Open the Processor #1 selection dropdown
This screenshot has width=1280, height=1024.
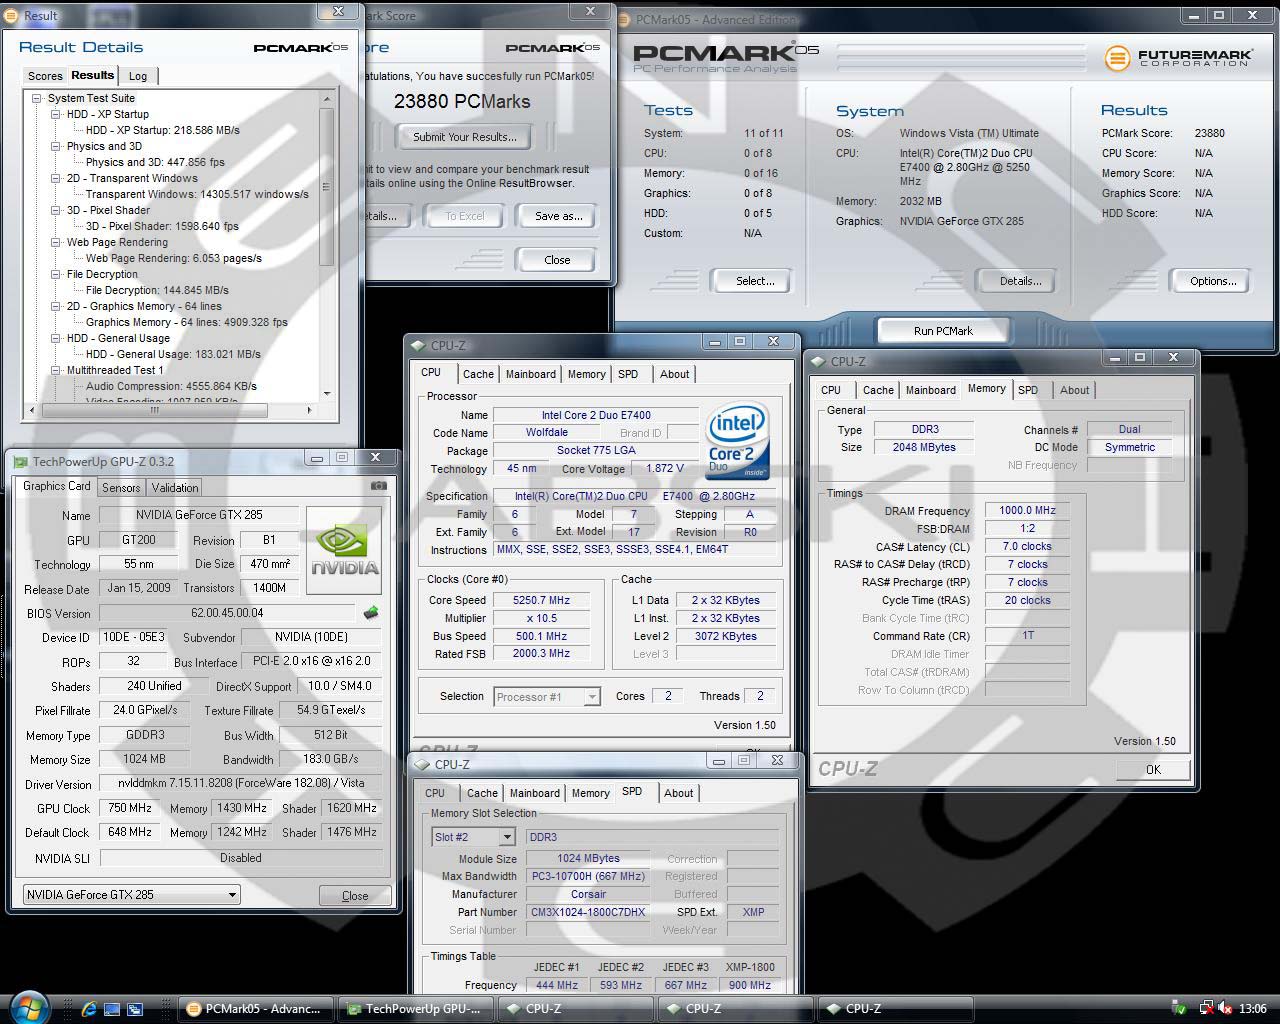(x=592, y=697)
